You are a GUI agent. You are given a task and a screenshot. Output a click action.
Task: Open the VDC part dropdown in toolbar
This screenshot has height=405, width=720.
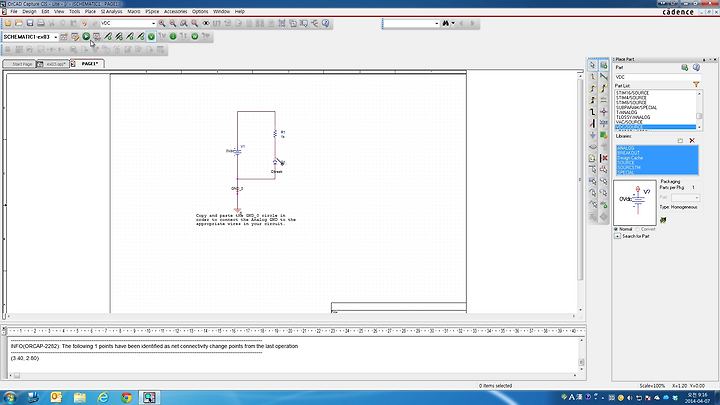pyautogui.click(x=153, y=23)
